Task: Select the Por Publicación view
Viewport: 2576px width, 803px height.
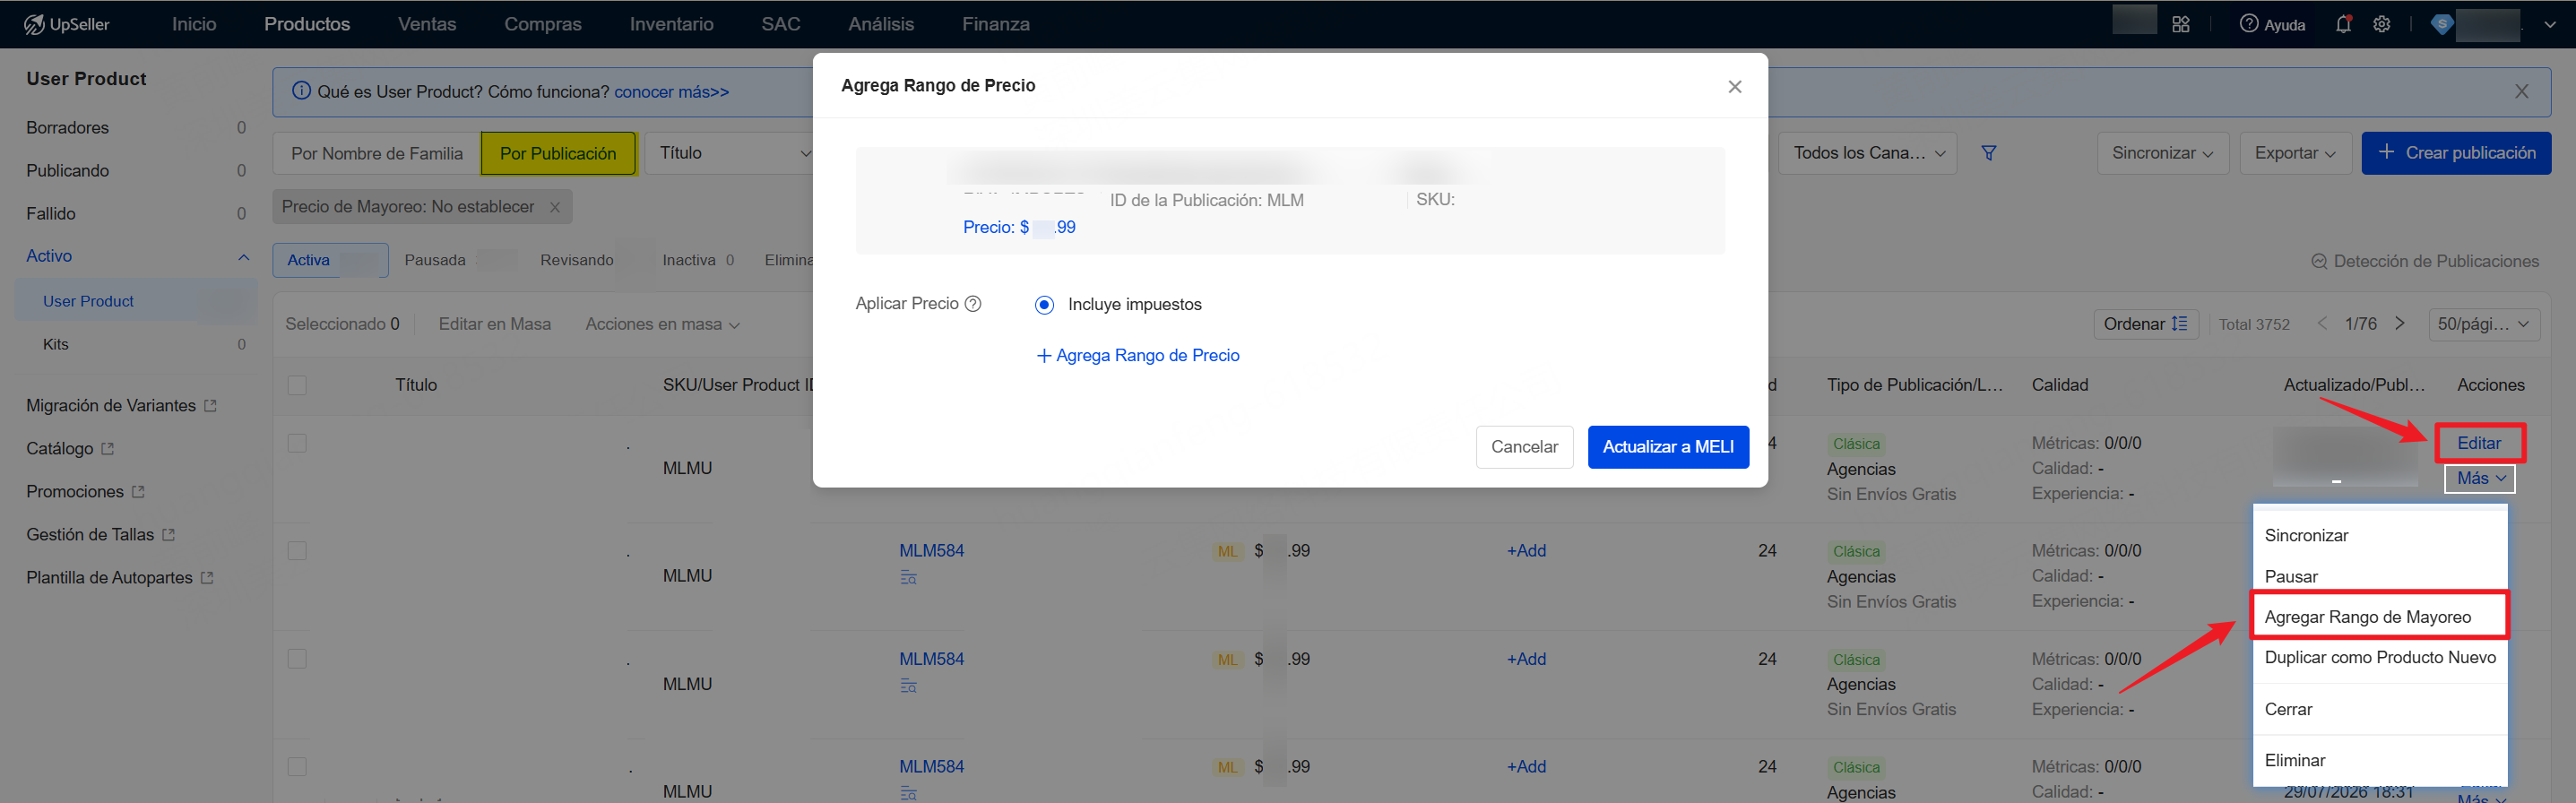Action: (x=558, y=154)
